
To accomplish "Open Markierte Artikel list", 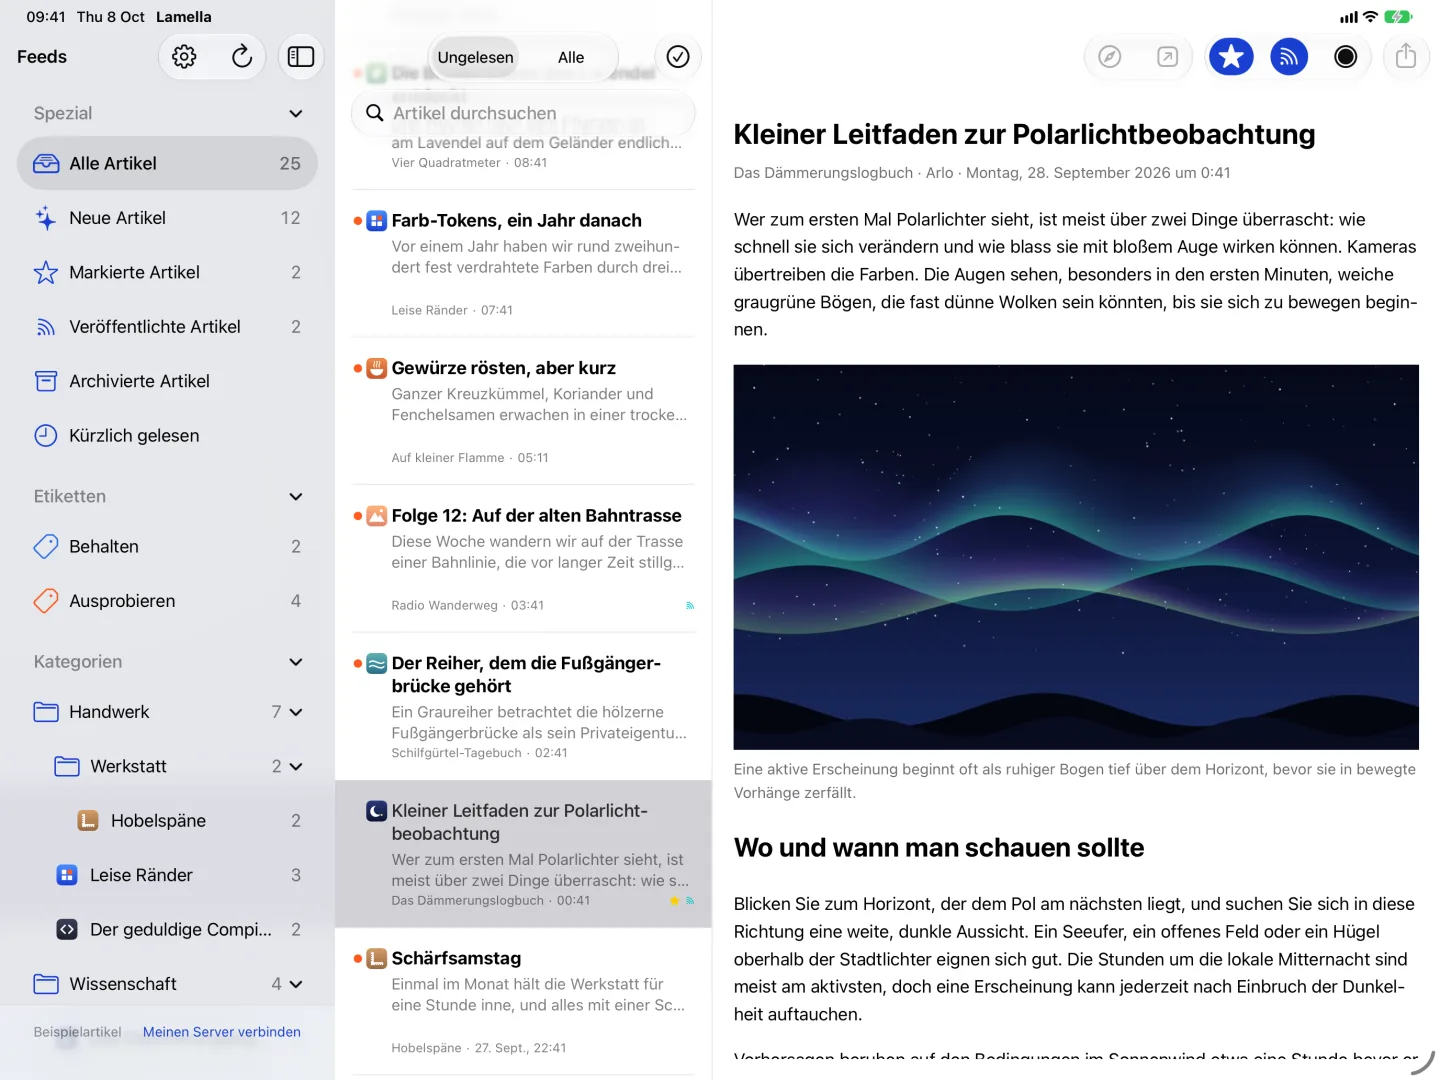I will (167, 272).
